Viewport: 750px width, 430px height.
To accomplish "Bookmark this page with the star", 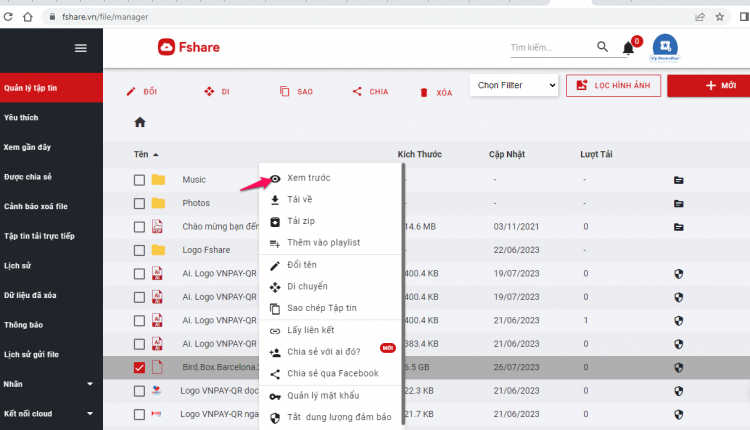I will [719, 17].
